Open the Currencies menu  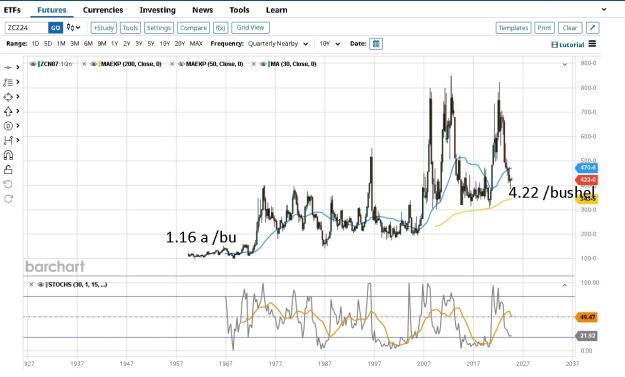click(x=103, y=10)
